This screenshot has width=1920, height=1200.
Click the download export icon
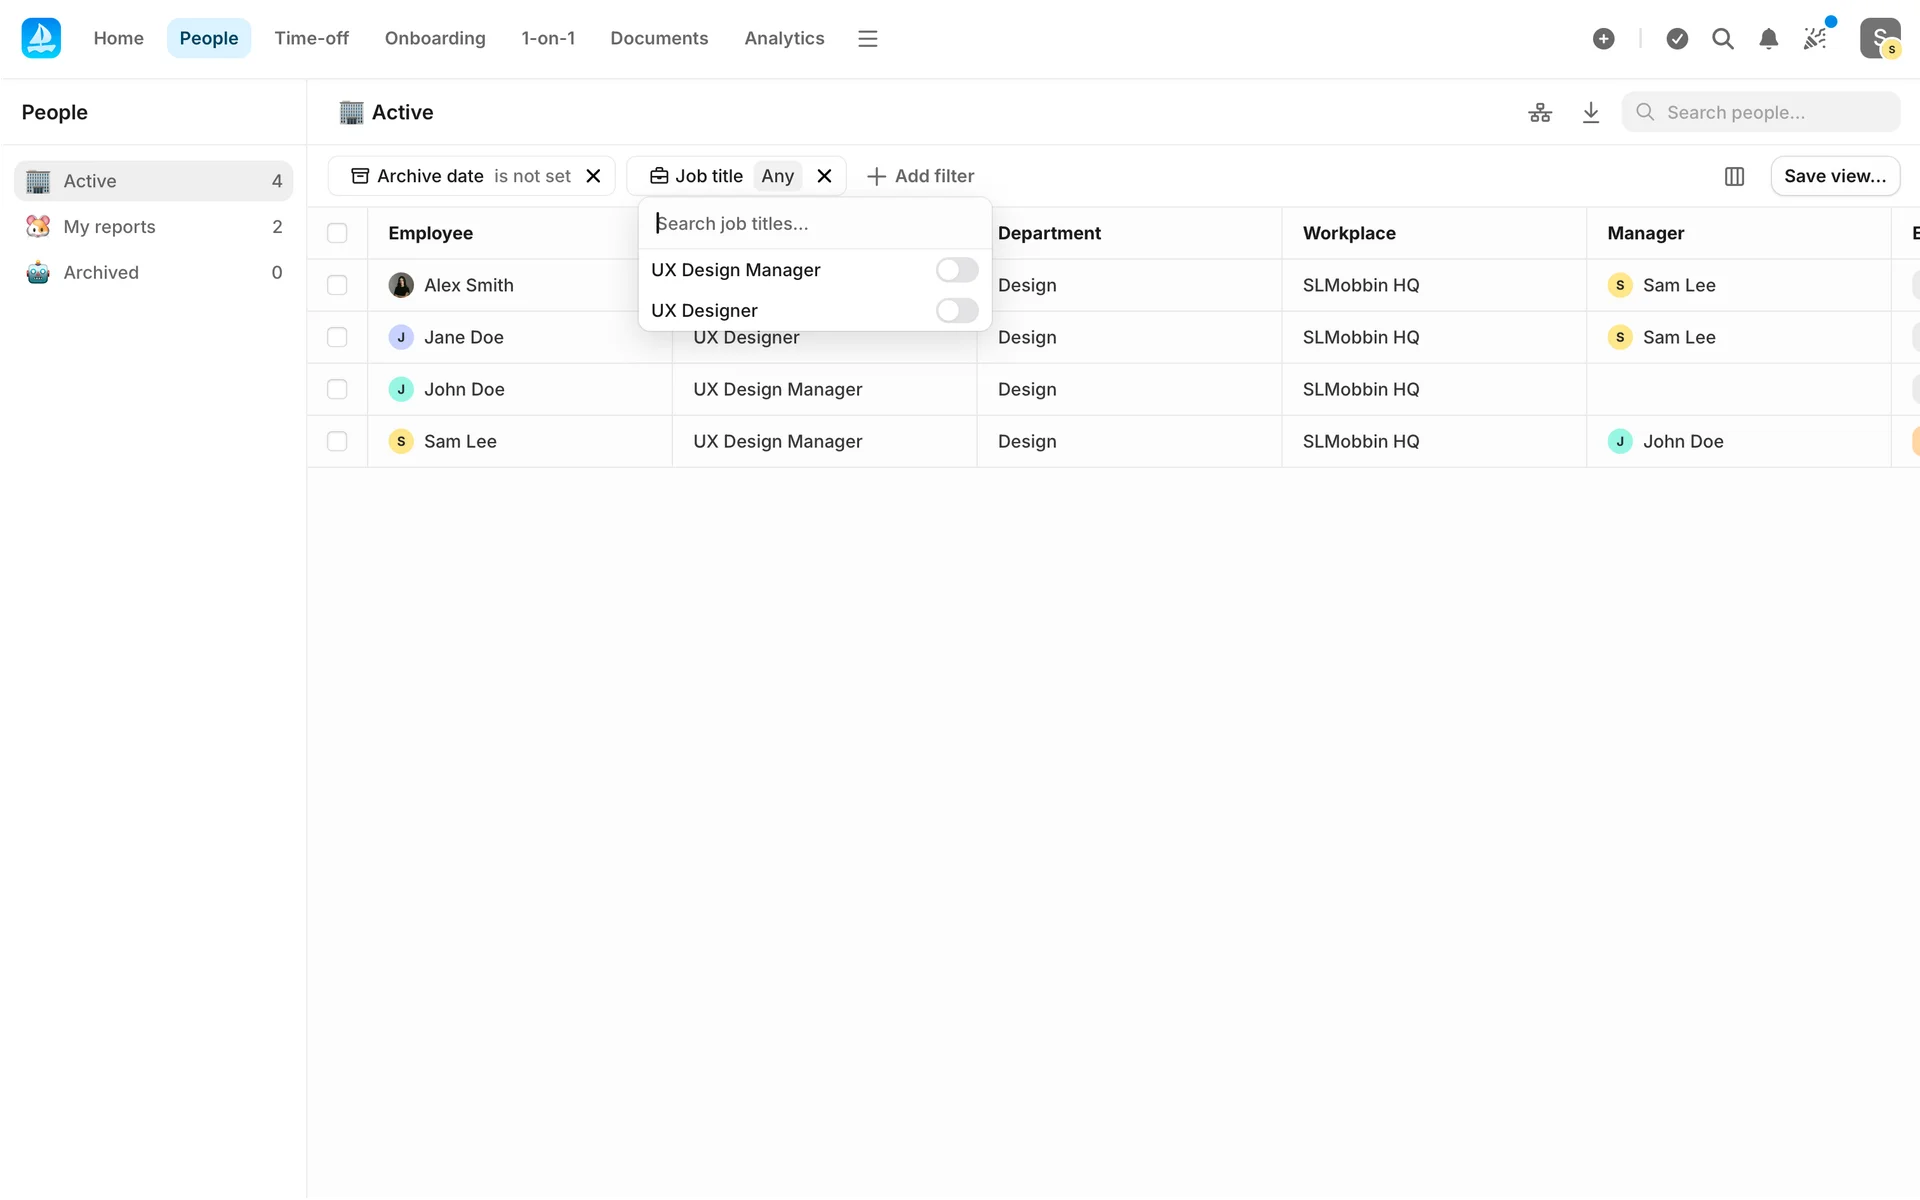pyautogui.click(x=1591, y=113)
